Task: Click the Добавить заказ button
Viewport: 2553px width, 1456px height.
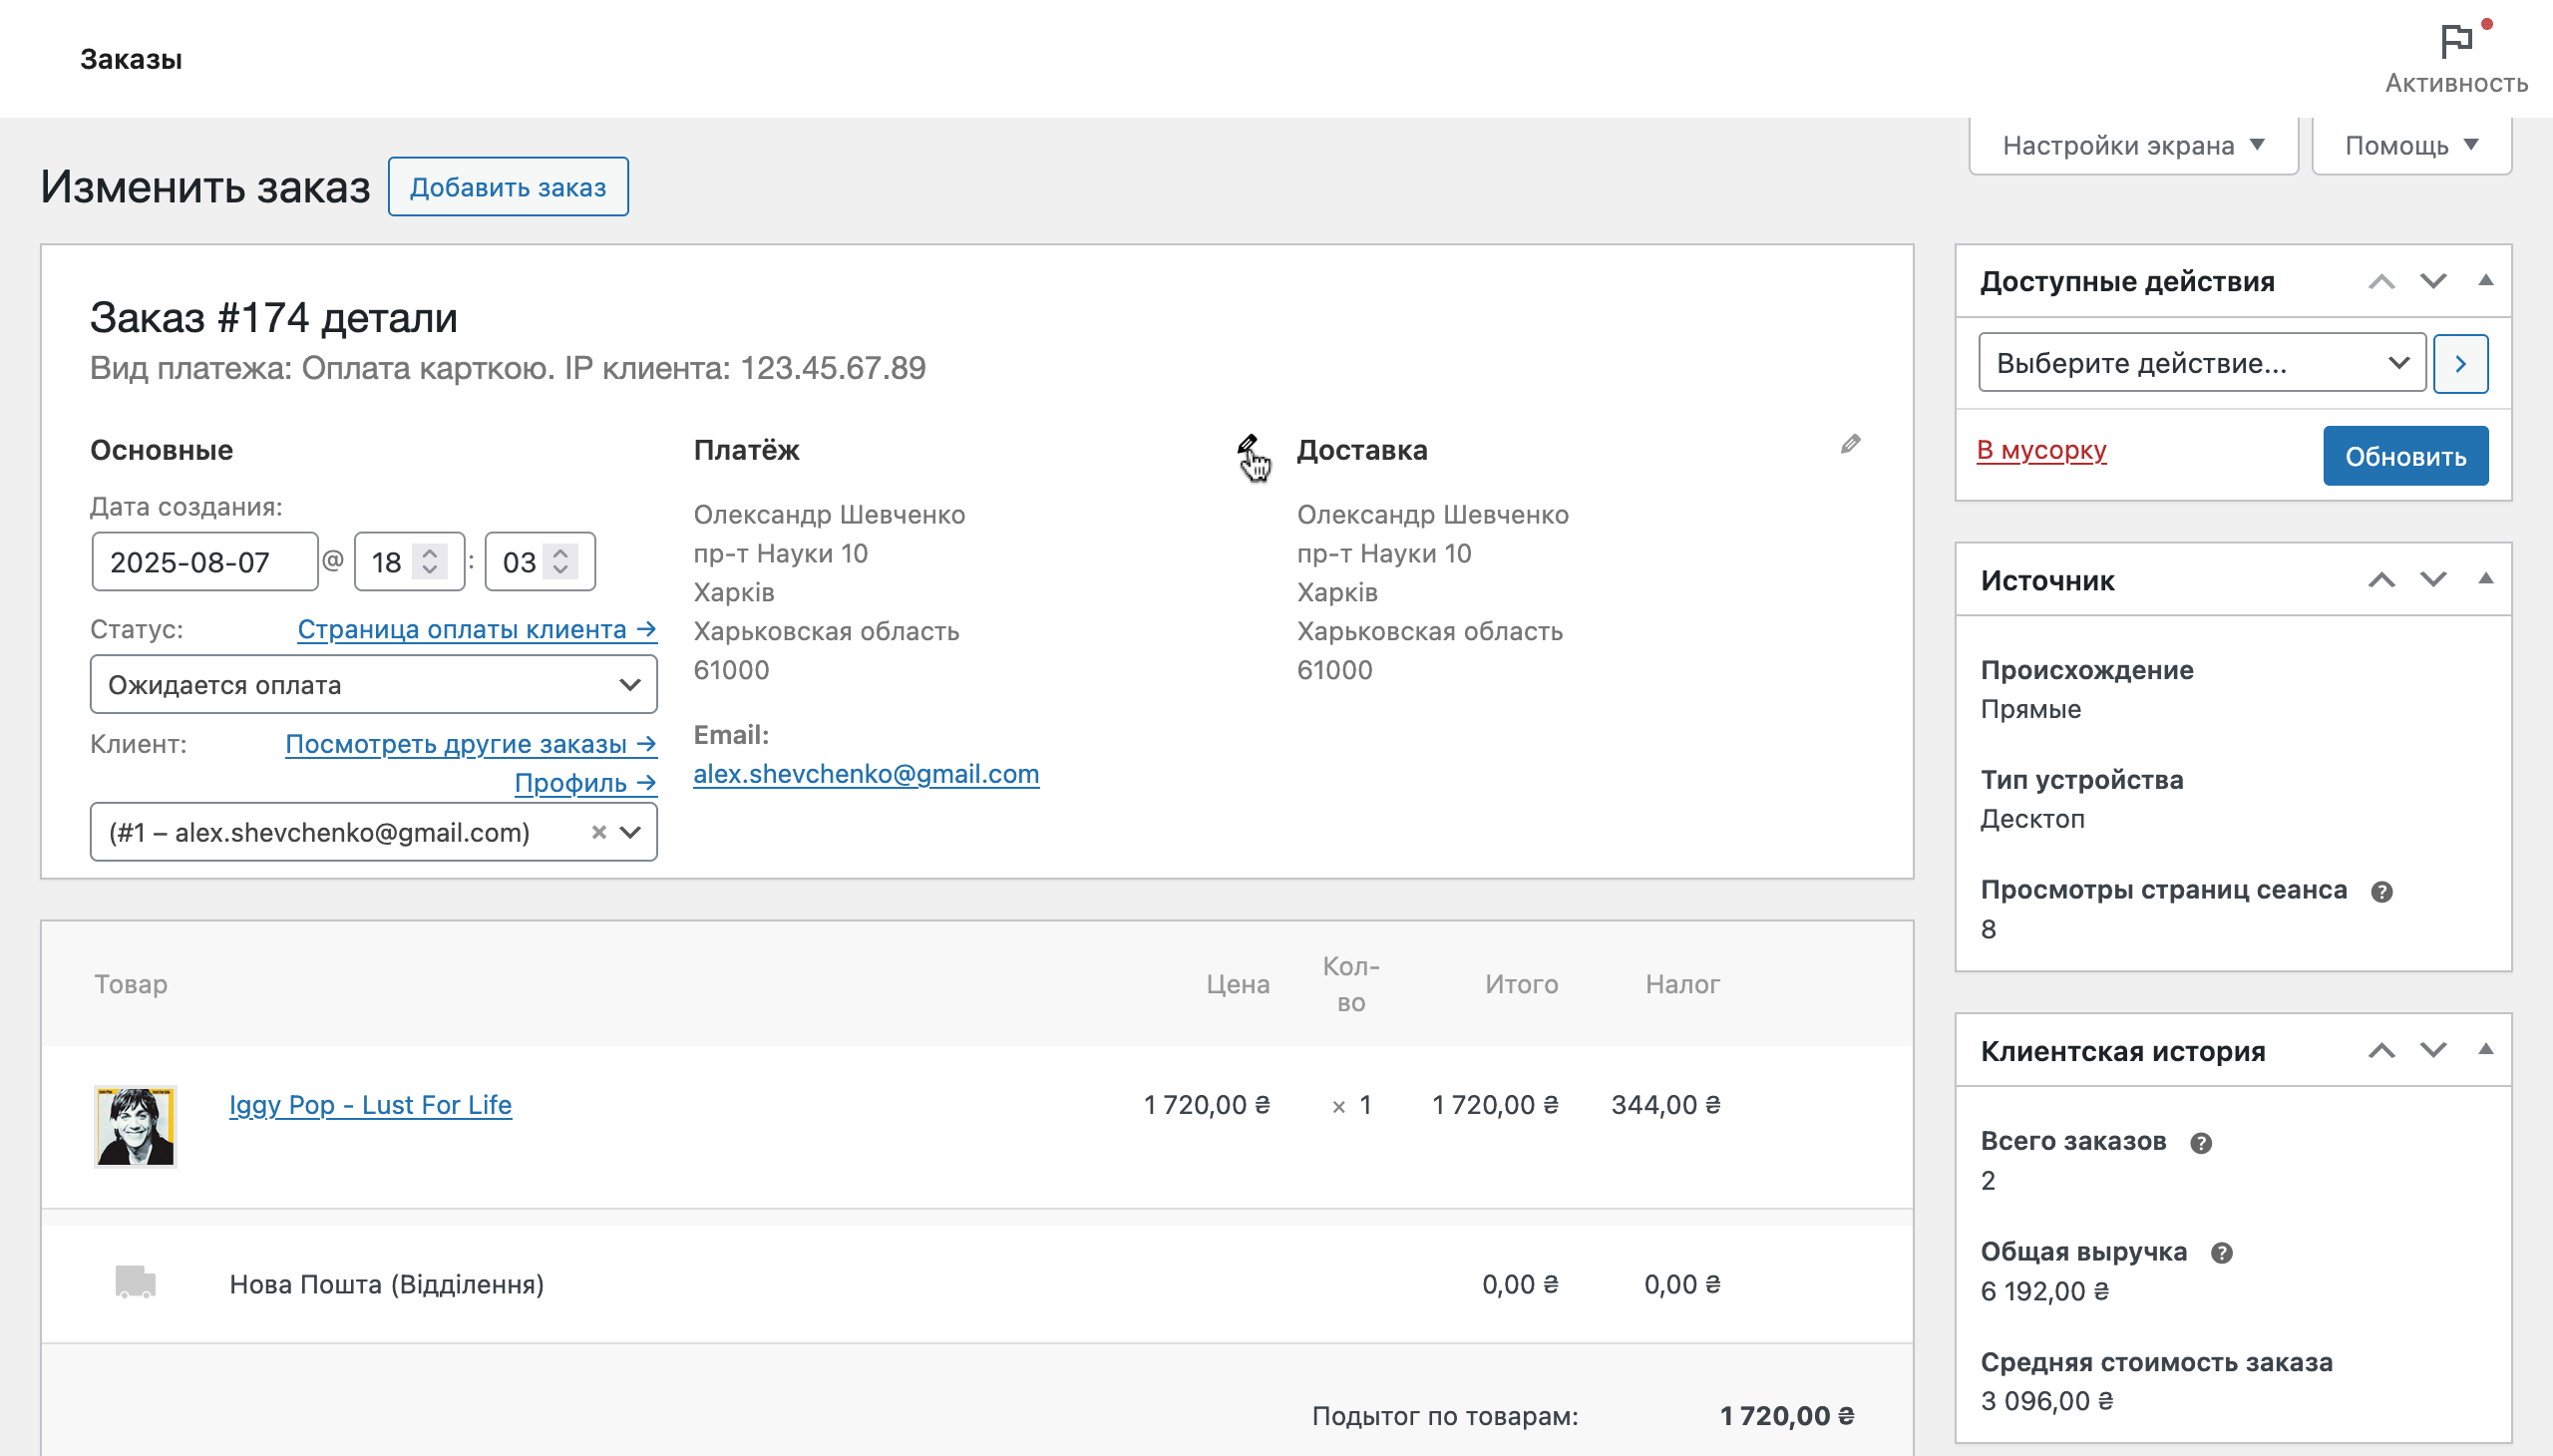Action: pos(508,187)
